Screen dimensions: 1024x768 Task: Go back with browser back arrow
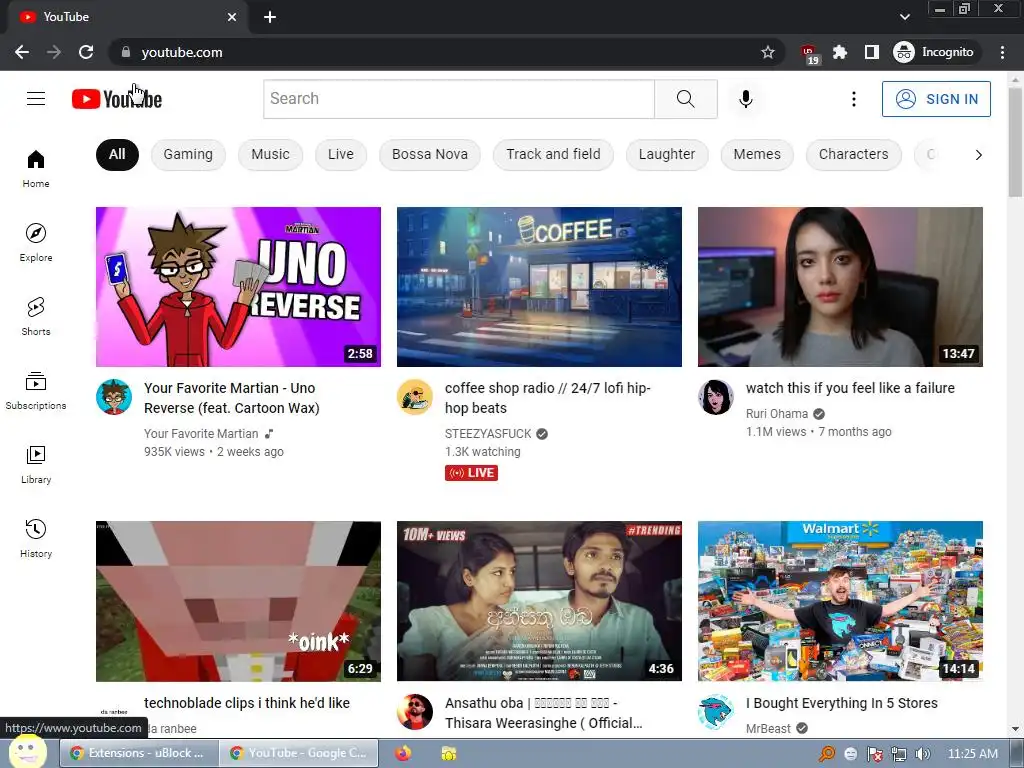tap(22, 52)
